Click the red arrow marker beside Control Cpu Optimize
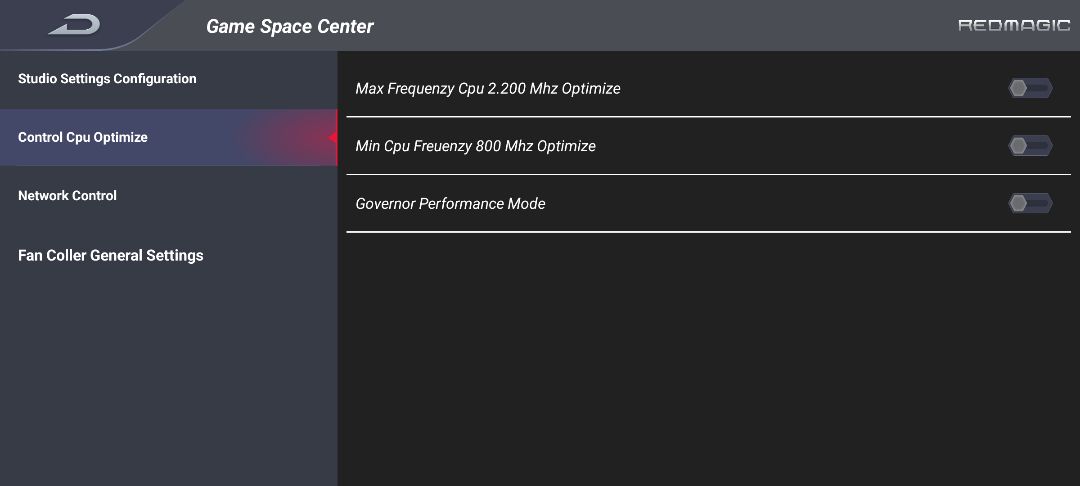 click(x=333, y=138)
